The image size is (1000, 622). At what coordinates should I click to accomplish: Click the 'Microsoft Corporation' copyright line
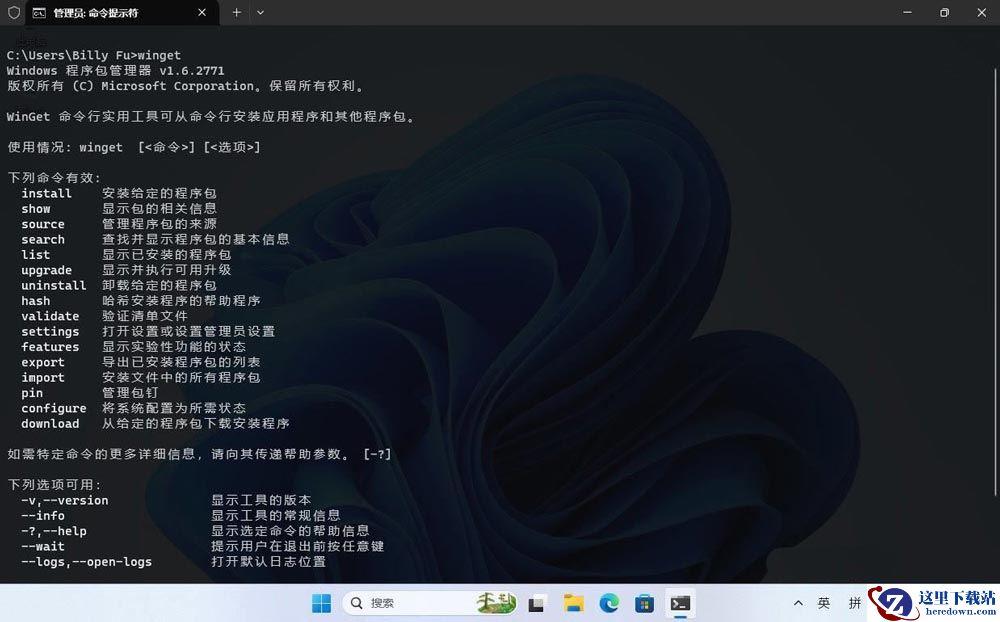tap(185, 85)
